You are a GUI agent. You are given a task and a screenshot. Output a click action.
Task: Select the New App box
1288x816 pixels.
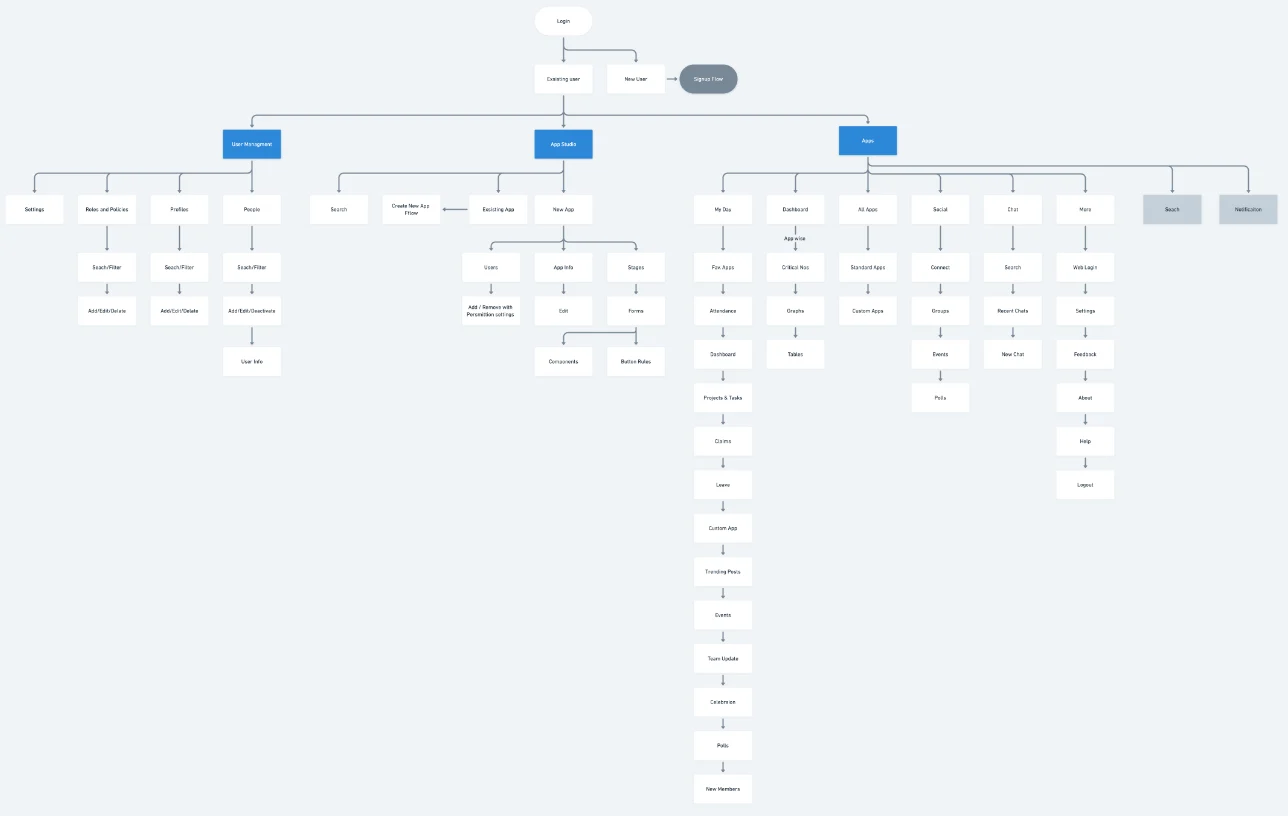[x=563, y=209]
